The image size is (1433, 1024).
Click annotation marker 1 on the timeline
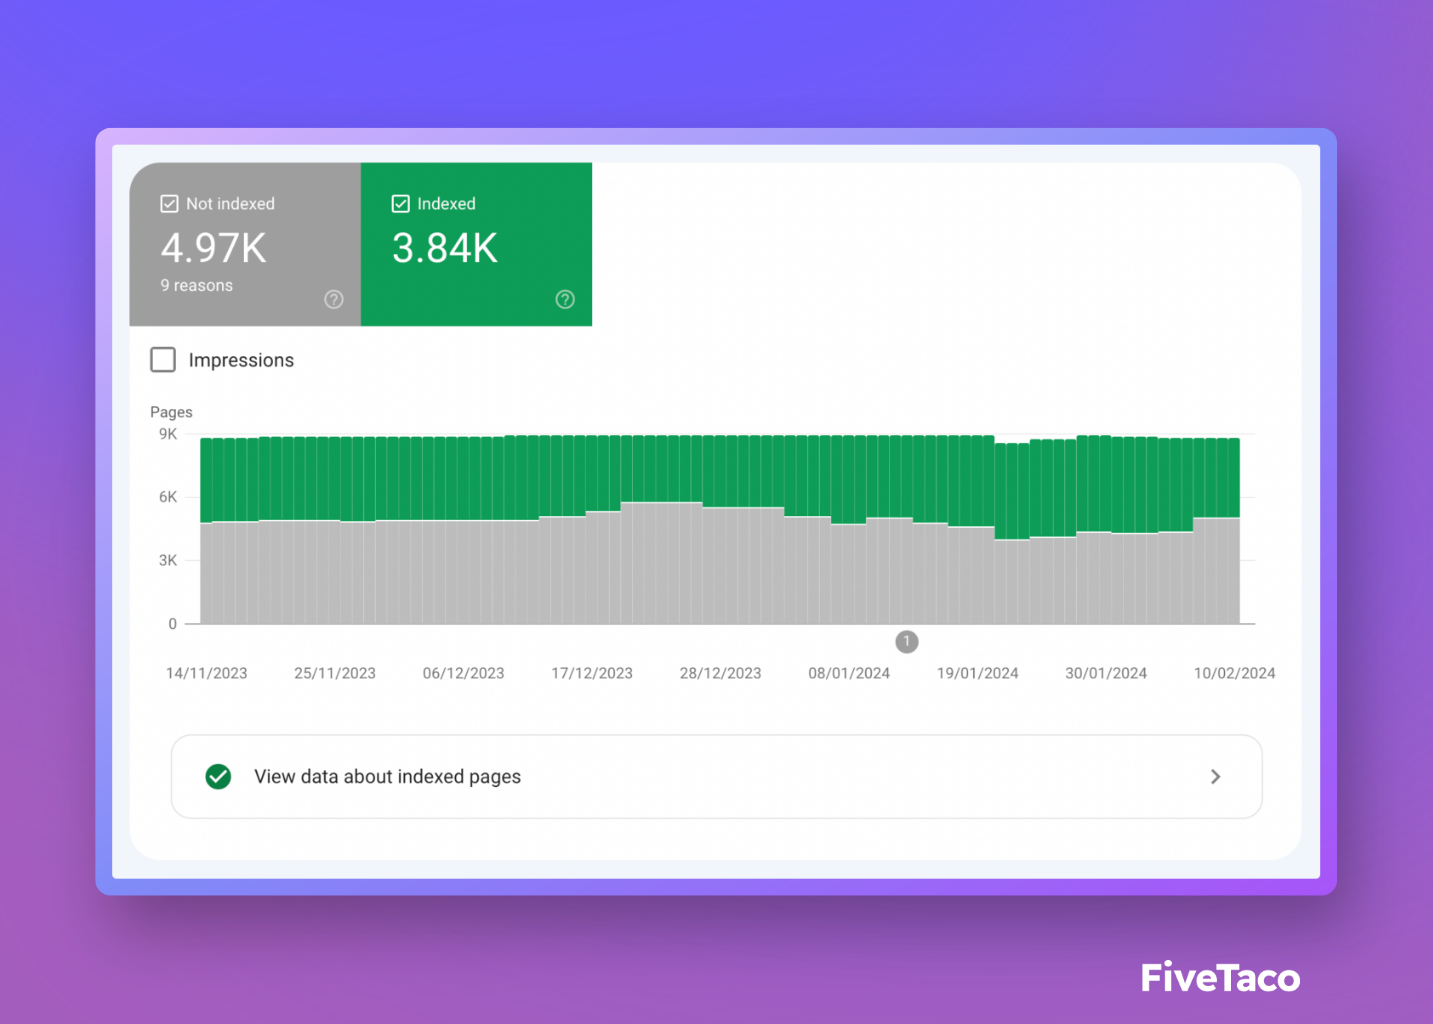click(907, 641)
